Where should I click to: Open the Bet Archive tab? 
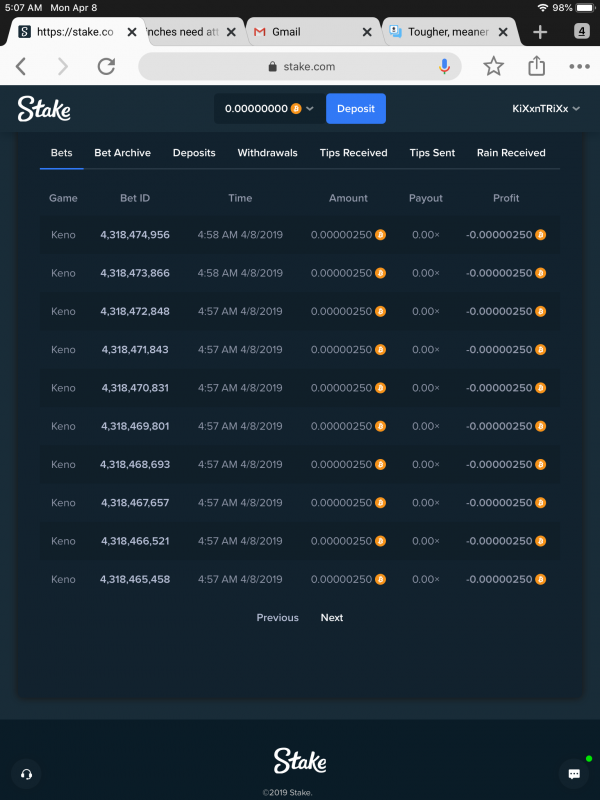(122, 153)
